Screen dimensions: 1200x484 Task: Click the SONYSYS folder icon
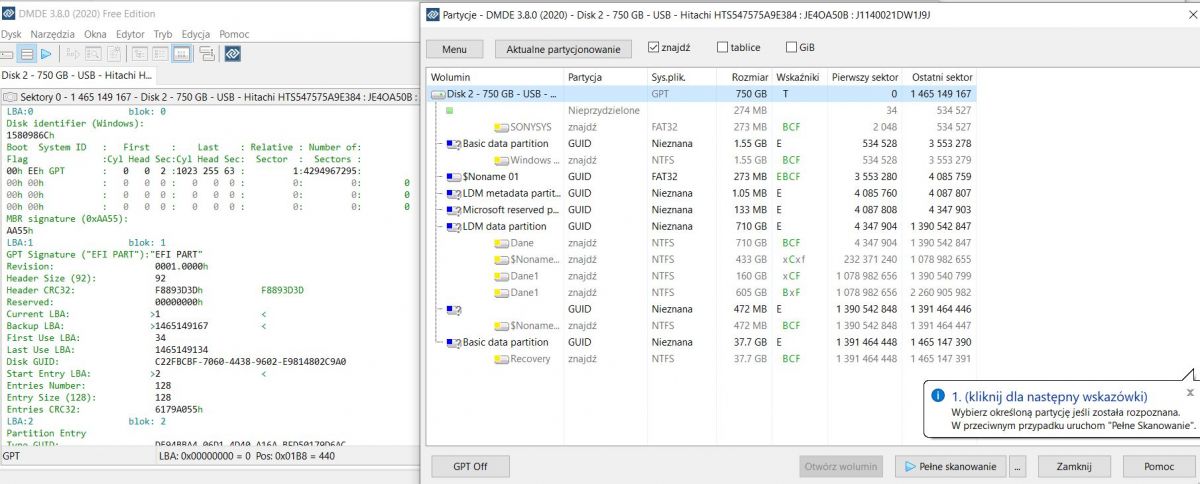(x=501, y=127)
